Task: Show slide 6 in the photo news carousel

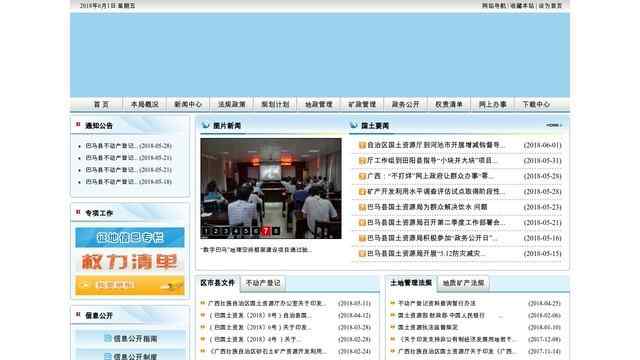Action: 256,231
